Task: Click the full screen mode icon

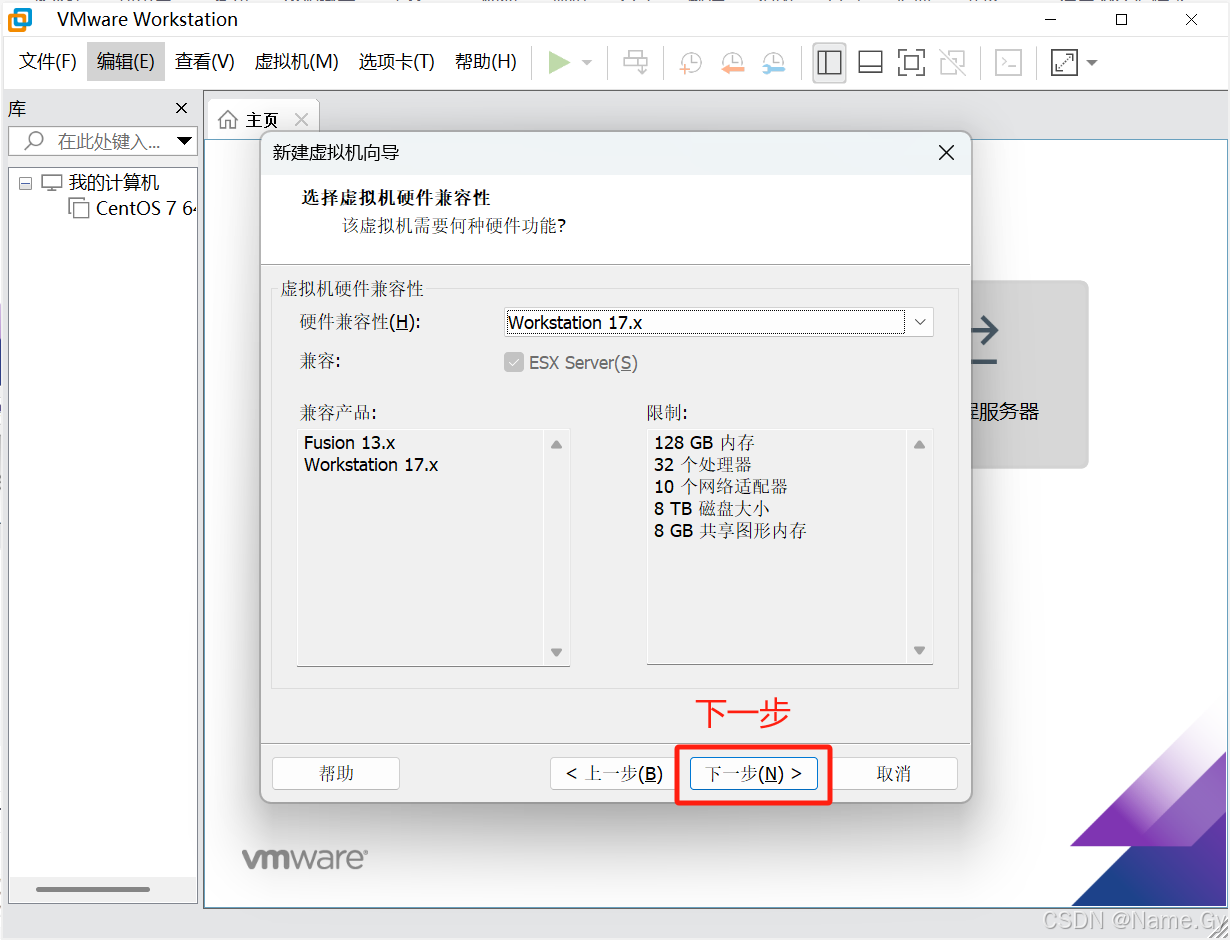Action: click(911, 63)
